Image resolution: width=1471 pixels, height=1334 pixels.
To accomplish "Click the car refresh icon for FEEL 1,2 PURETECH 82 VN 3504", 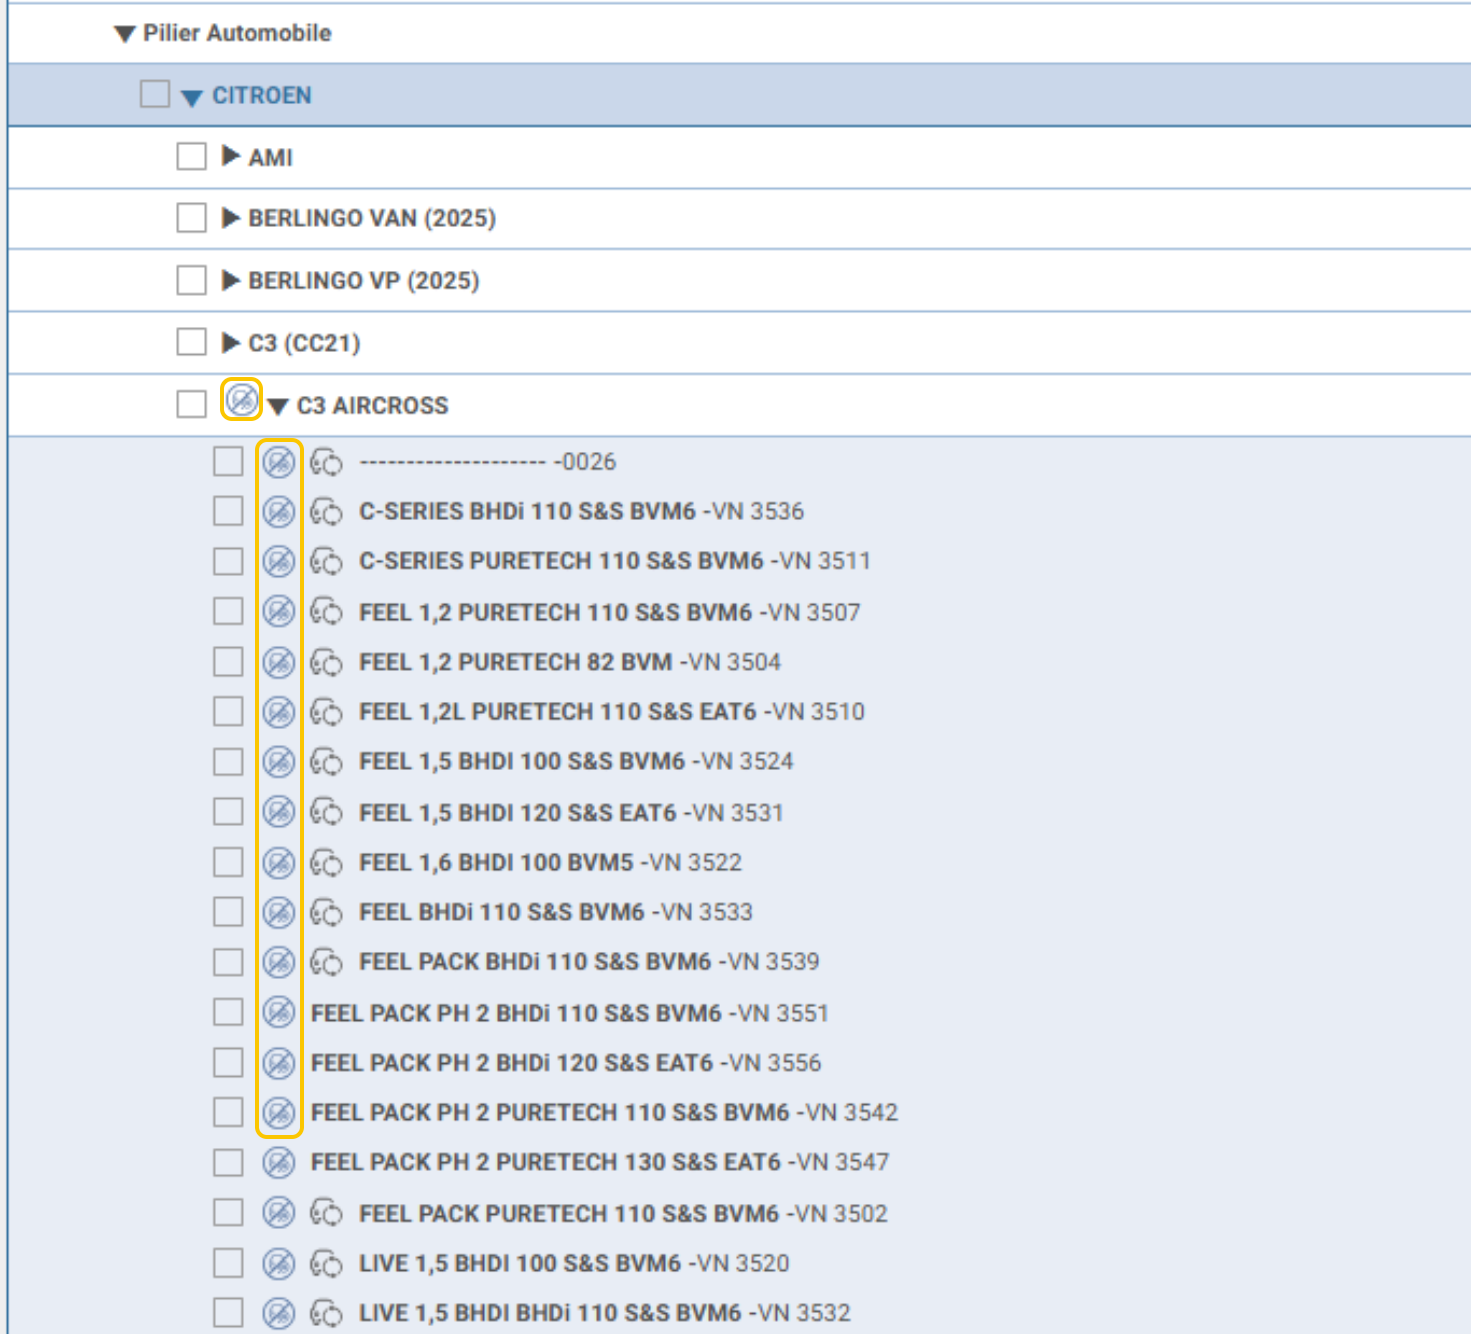I will click(x=326, y=662).
